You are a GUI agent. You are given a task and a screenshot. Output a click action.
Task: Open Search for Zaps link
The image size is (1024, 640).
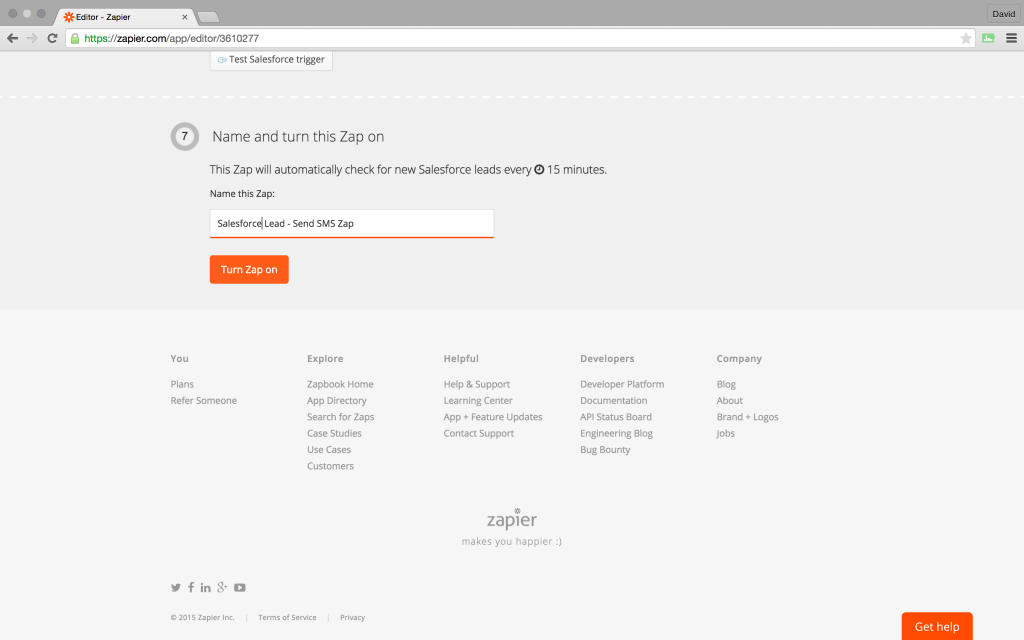pyautogui.click(x=341, y=417)
